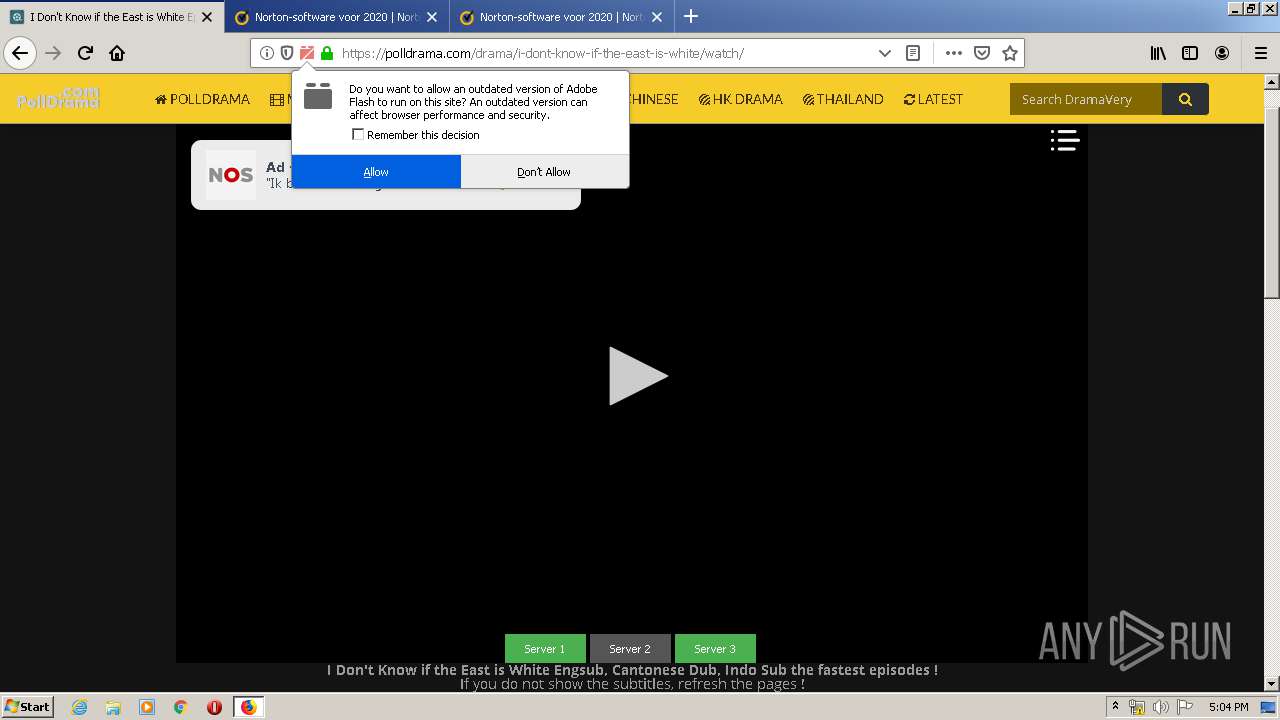The width and height of the screenshot is (1280, 720).
Task: Open the Firefox hamburger application menu
Action: pyautogui.click(x=1261, y=53)
